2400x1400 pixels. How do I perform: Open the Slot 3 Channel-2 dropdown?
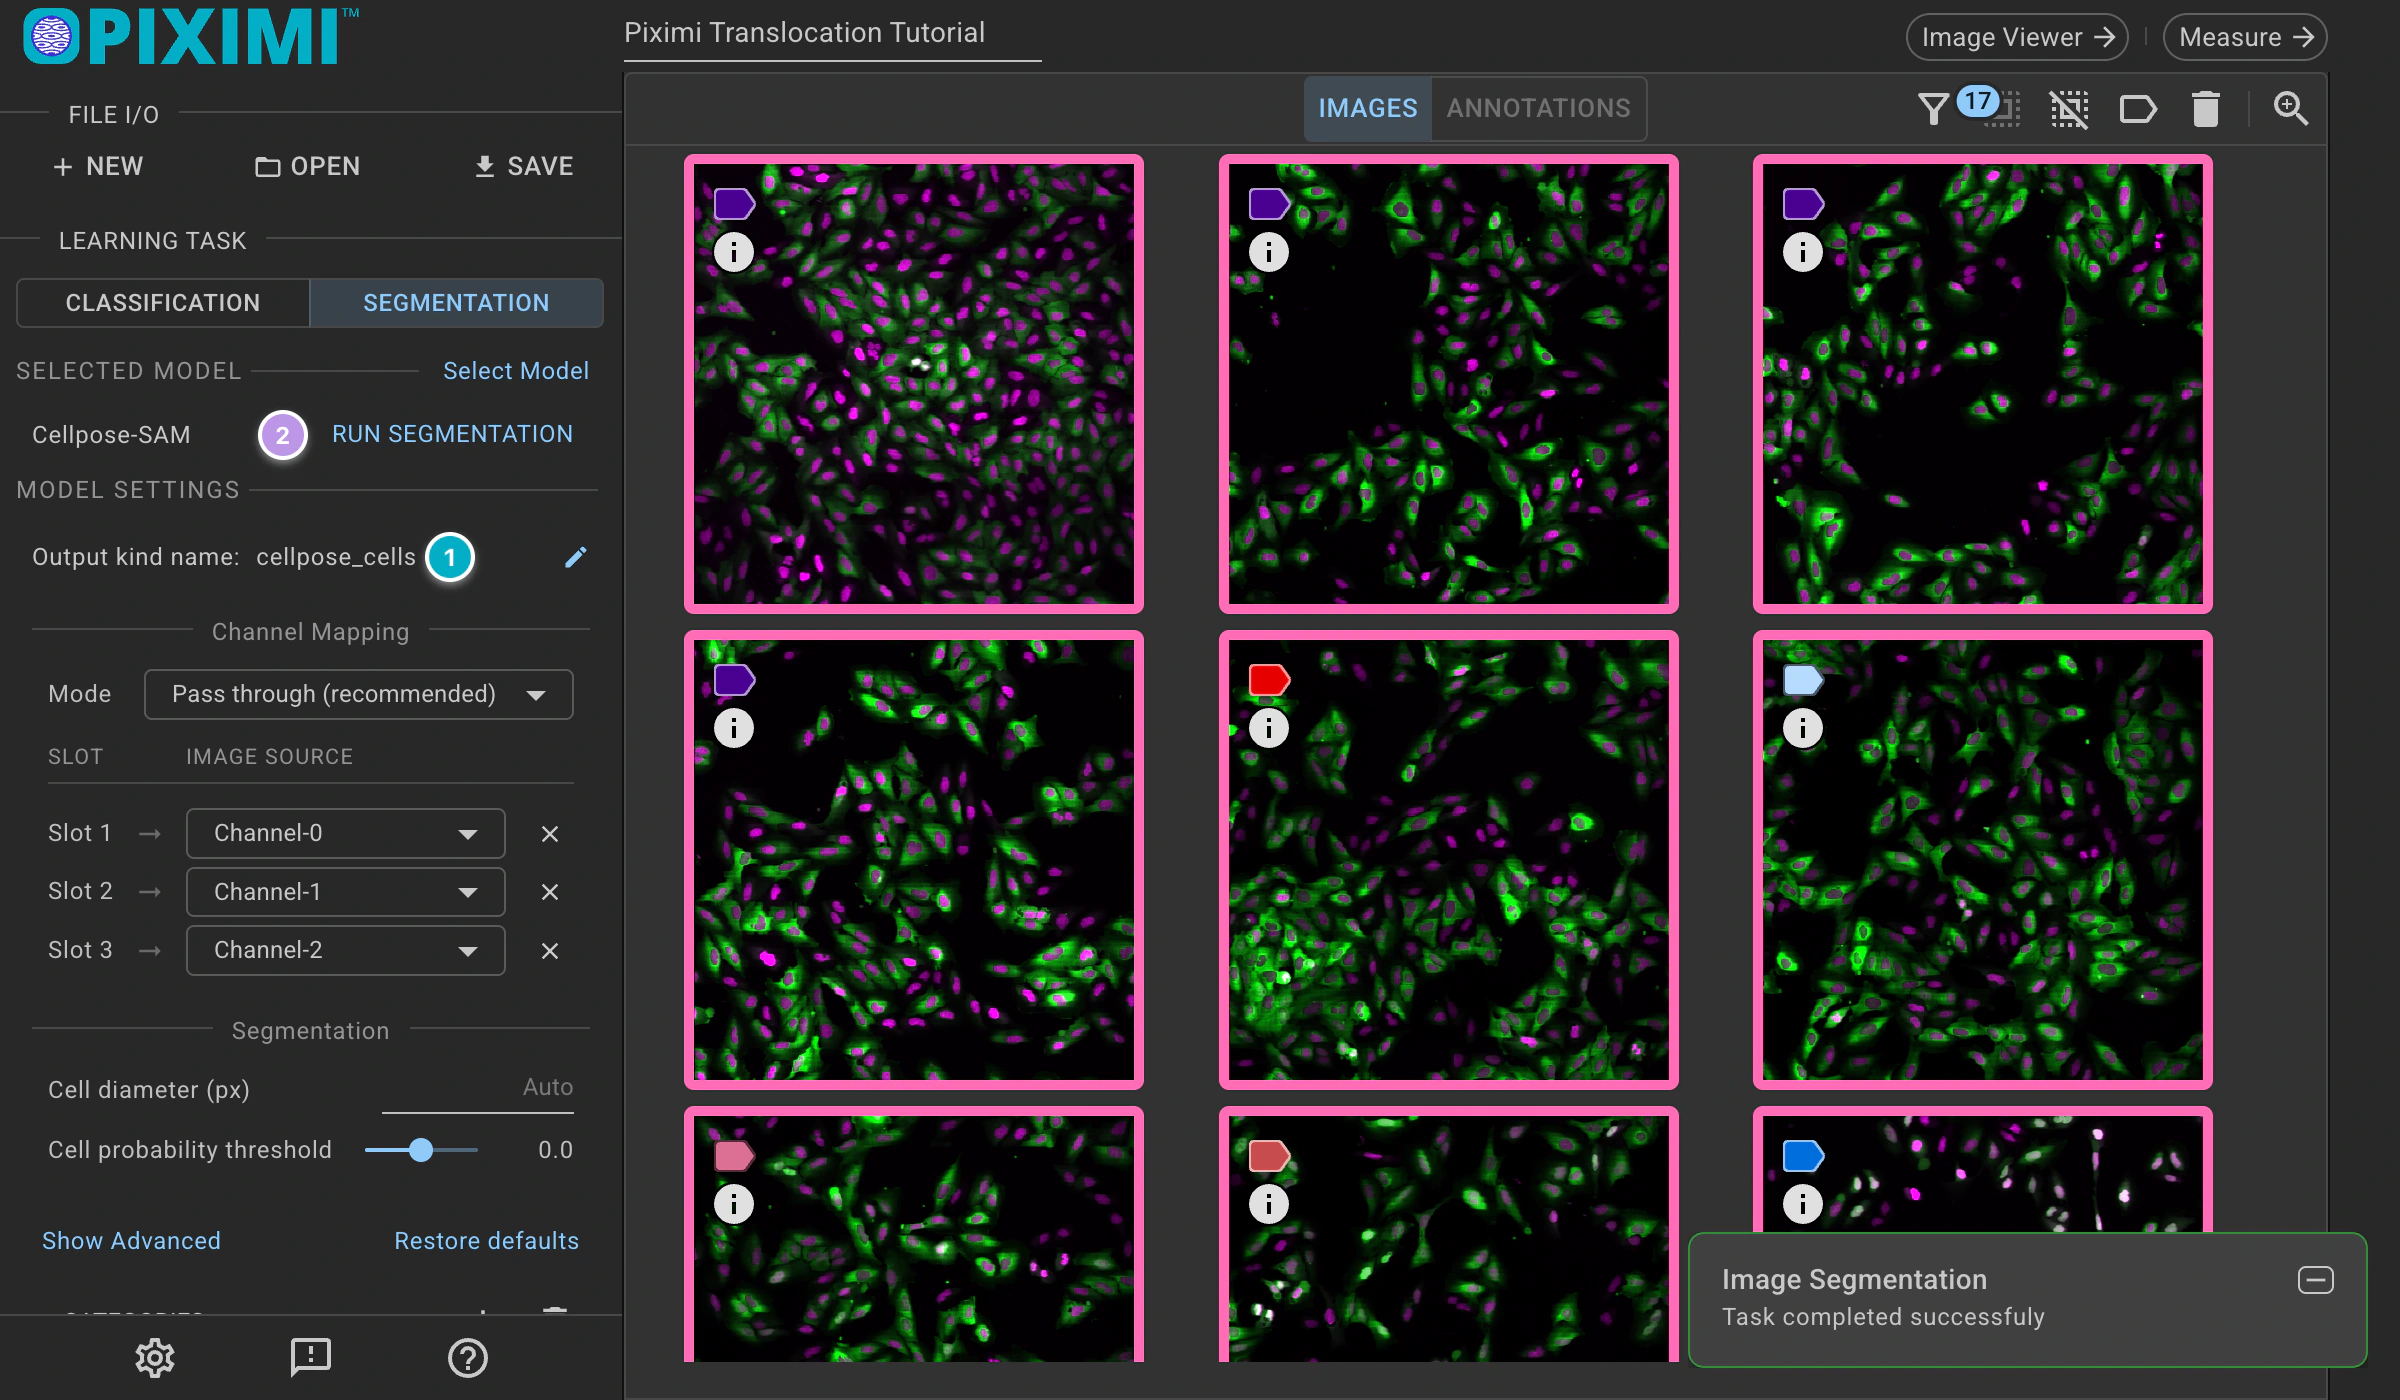(x=346, y=950)
